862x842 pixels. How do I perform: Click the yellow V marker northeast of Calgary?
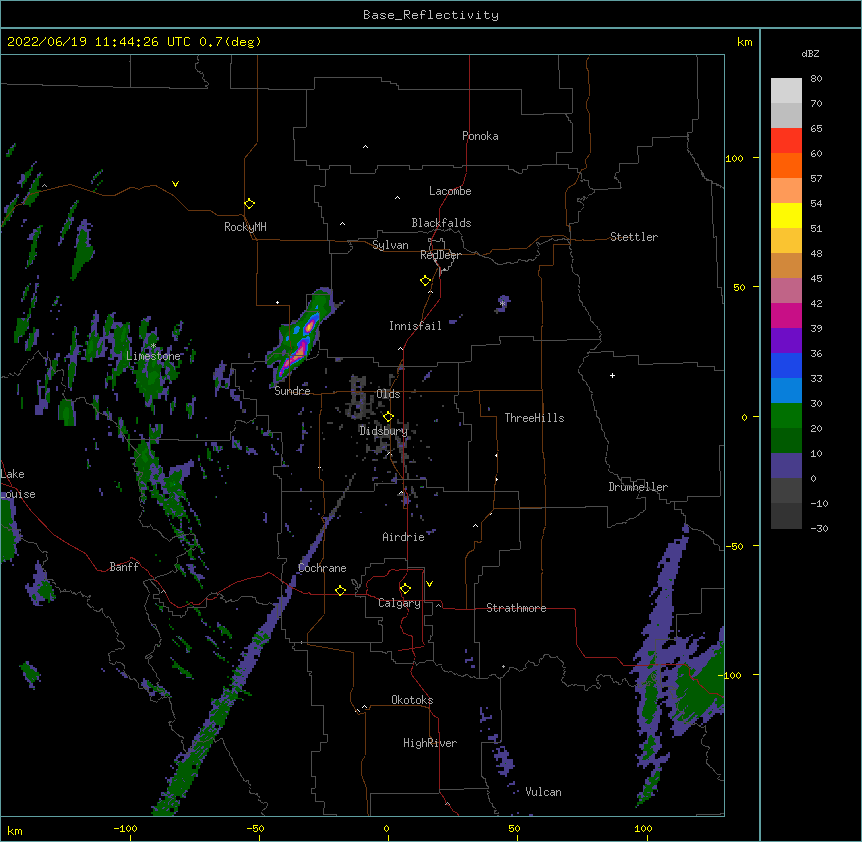(429, 584)
